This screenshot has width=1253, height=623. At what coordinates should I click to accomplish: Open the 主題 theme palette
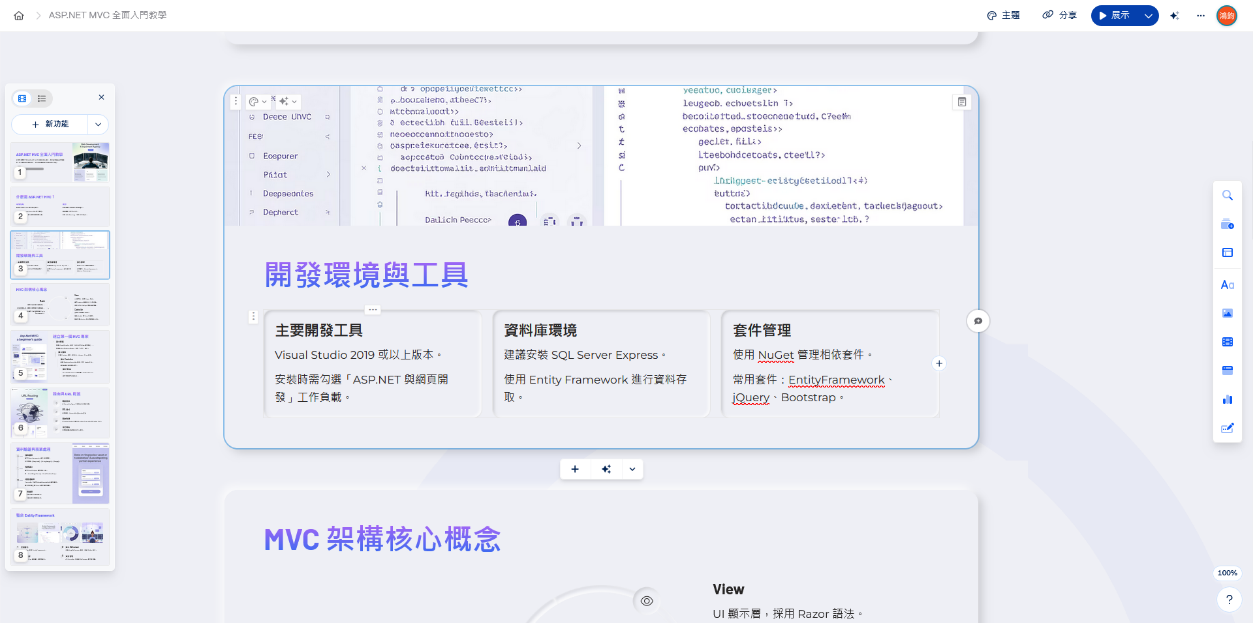coord(1003,16)
